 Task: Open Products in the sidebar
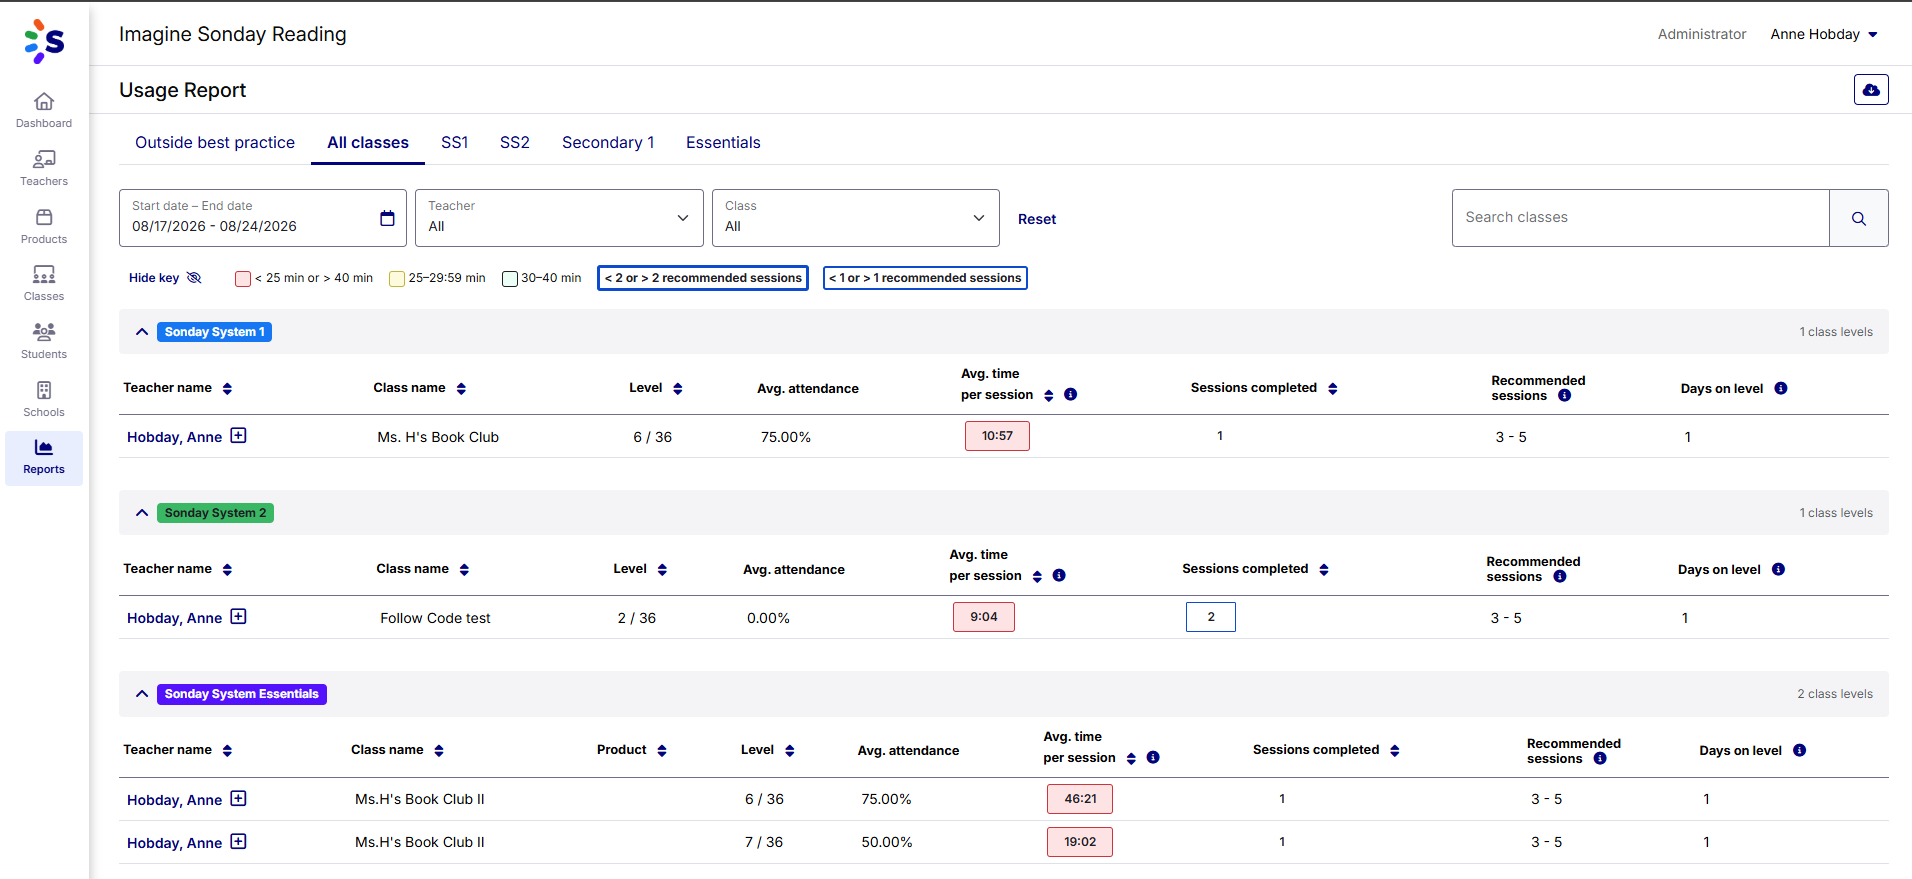click(44, 226)
